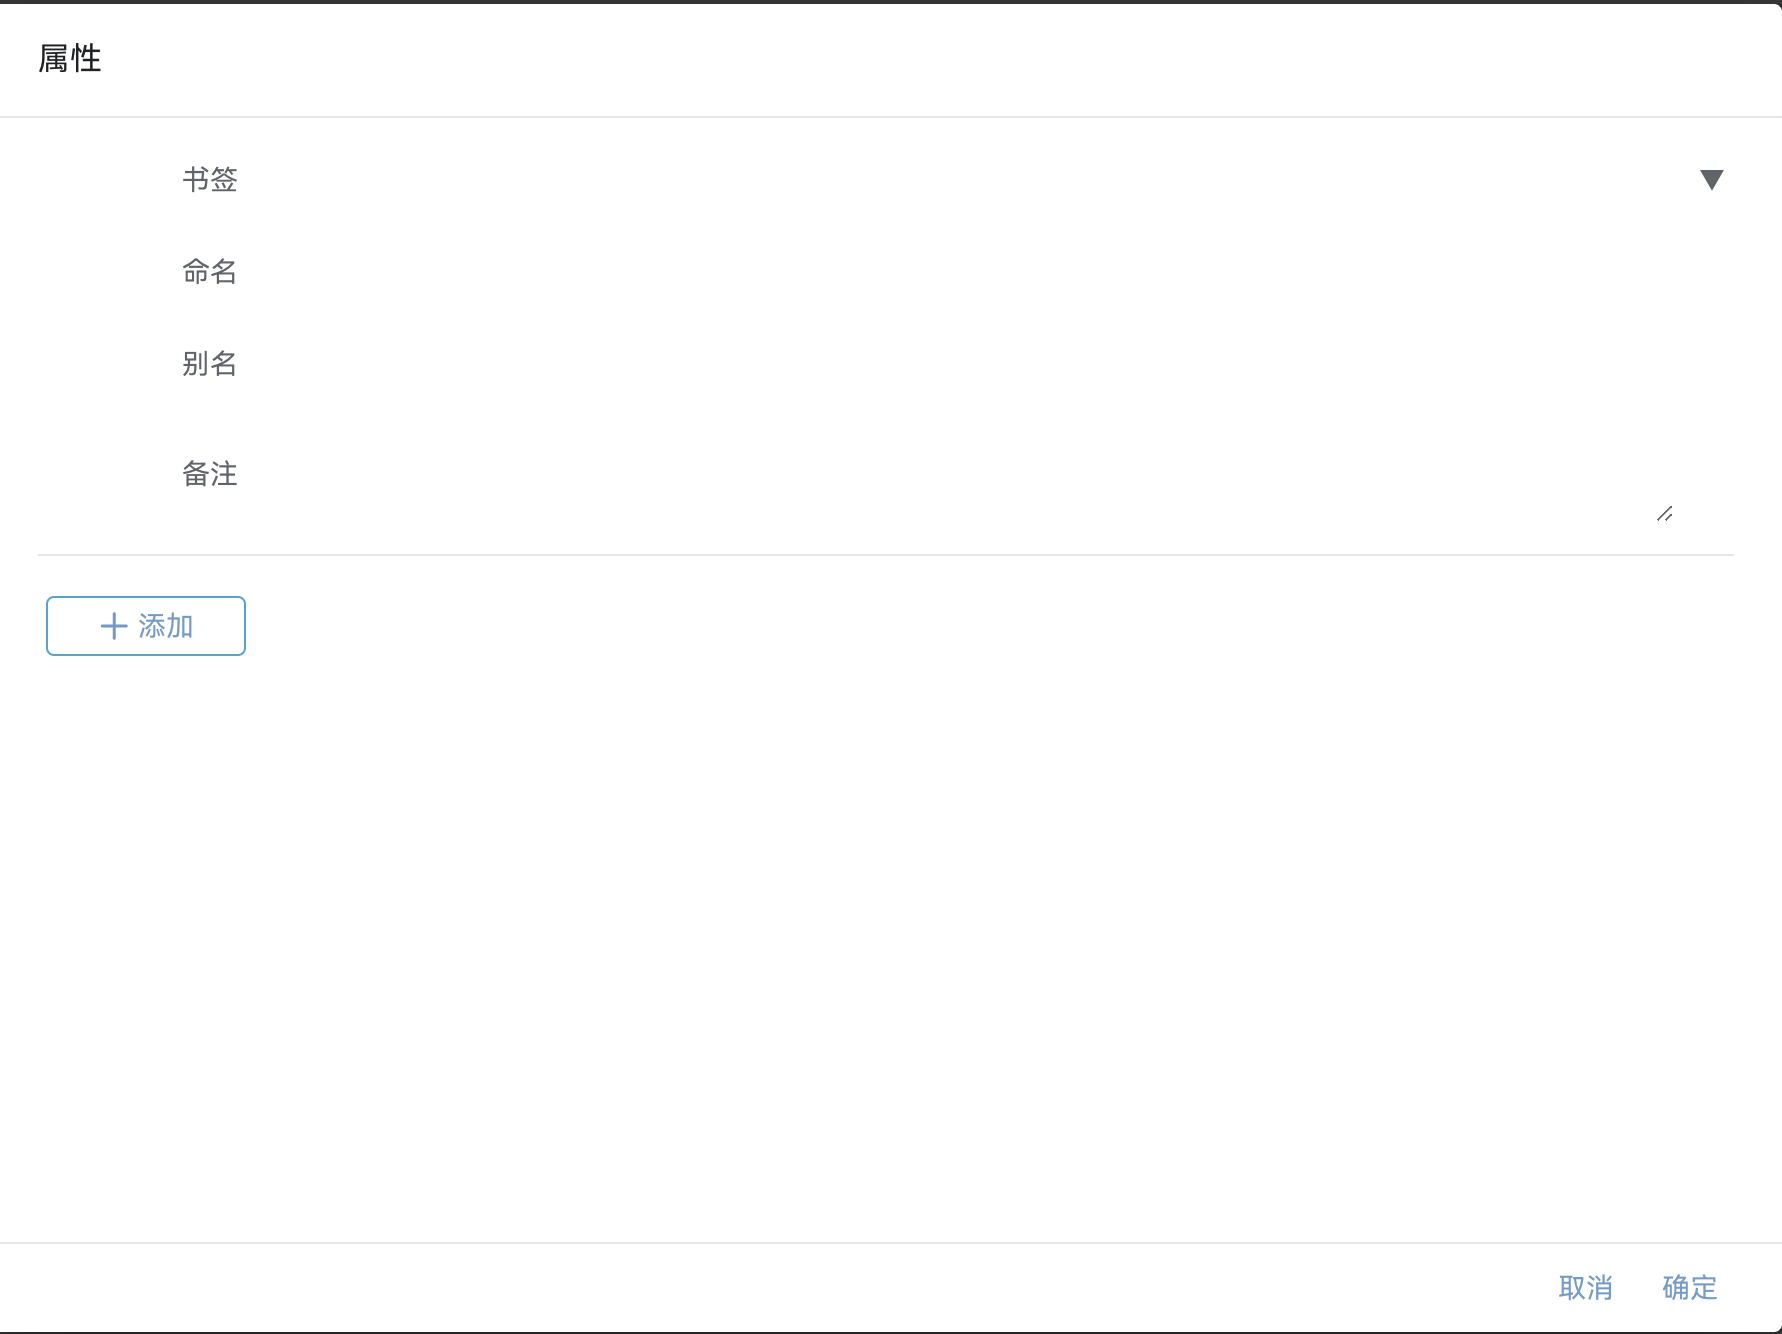Viewport: 1782px width, 1334px height.
Task: Click the plus icon on the 添加 button
Action: coord(113,625)
